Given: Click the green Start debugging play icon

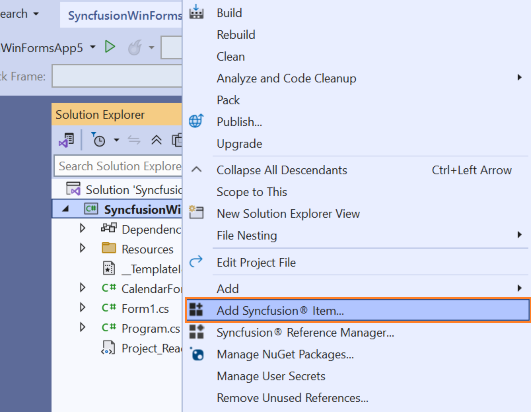Looking at the screenshot, I should [110, 47].
